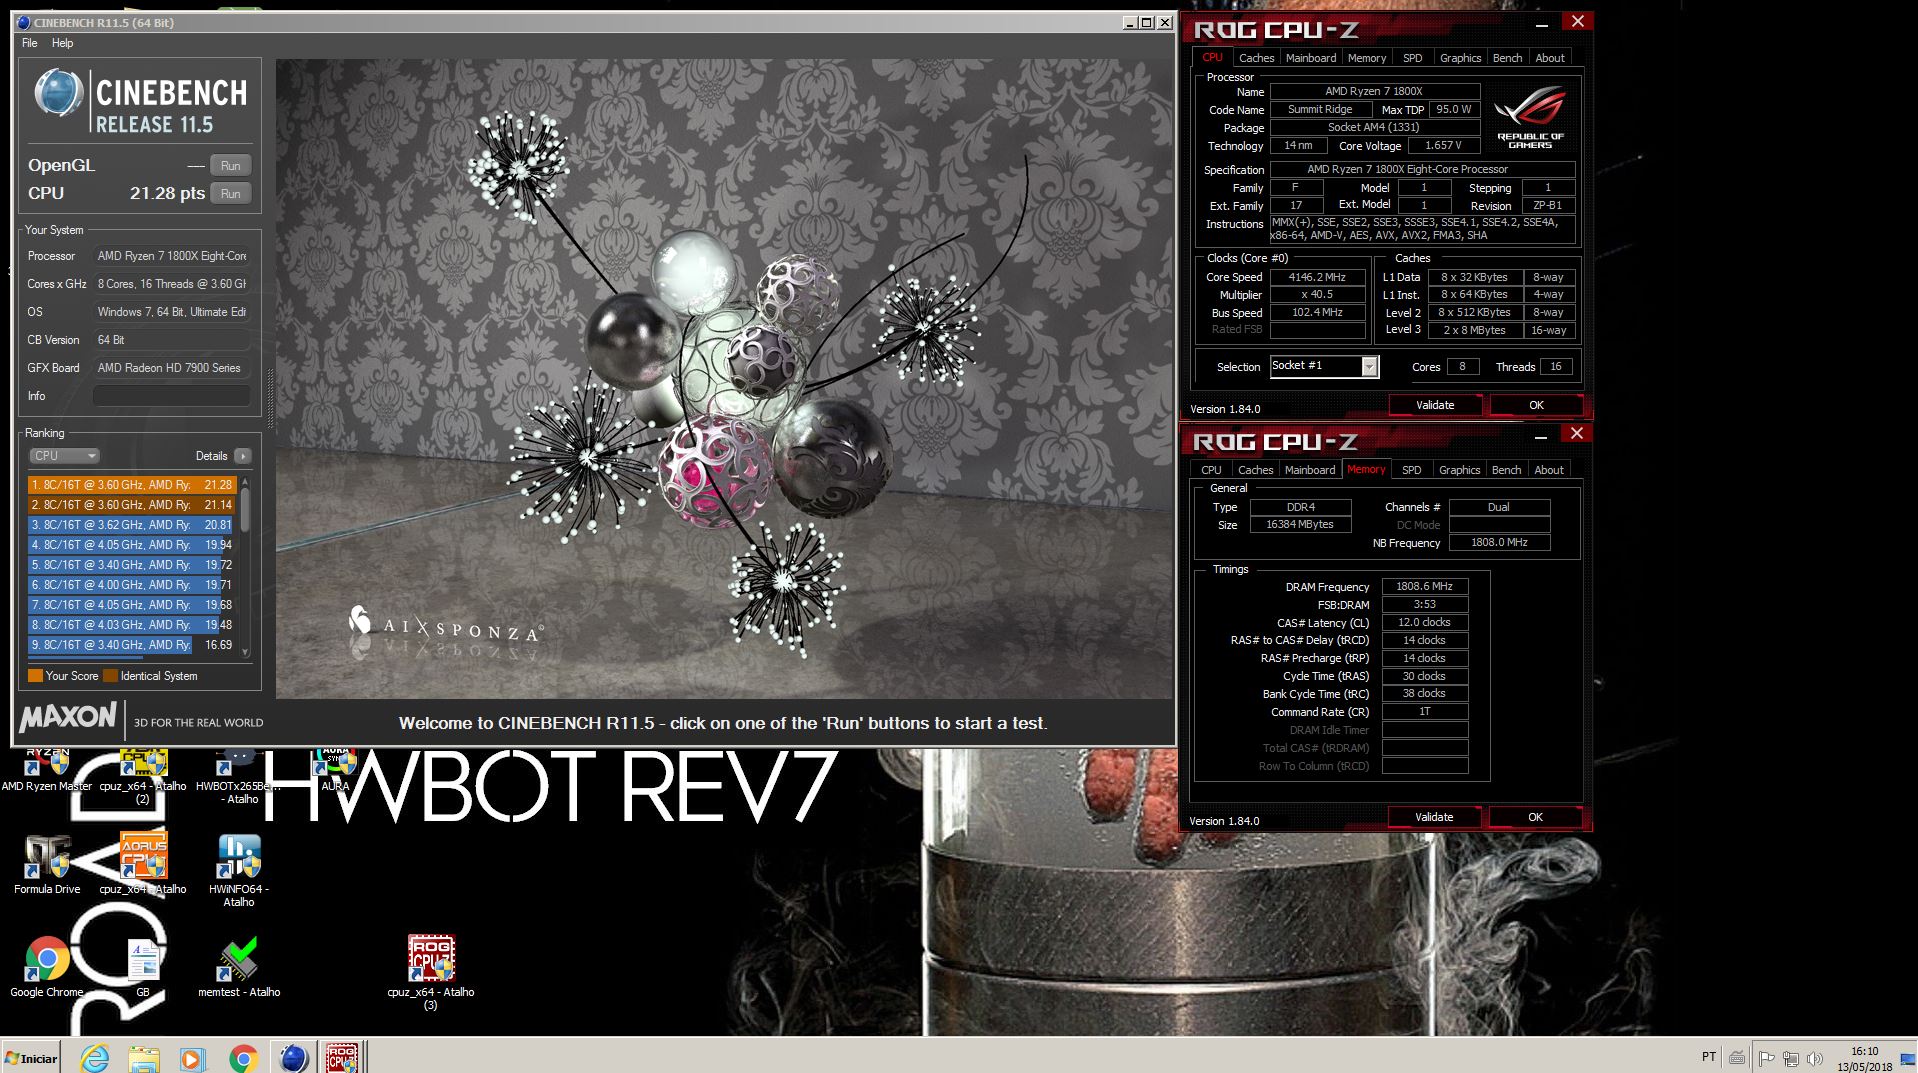Open the AORUS cpuz_x64 desktop shortcut
This screenshot has width=1918, height=1073.
143,864
